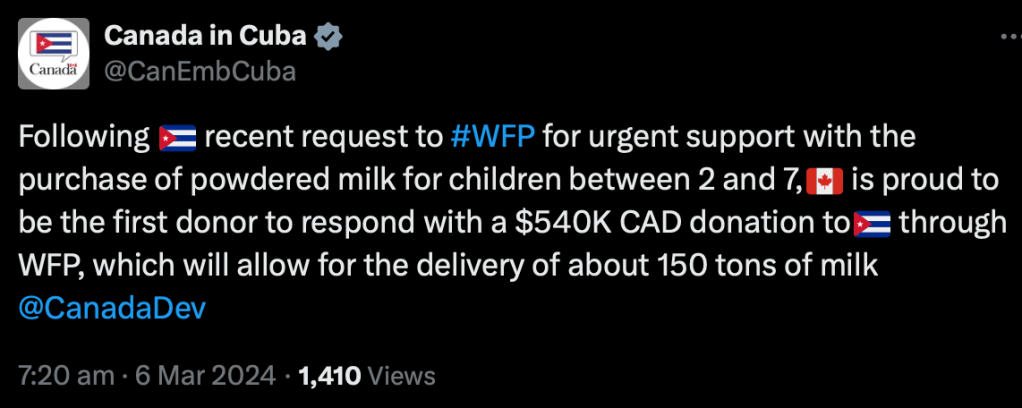Click the grey verified badge icon

[x=329, y=38]
